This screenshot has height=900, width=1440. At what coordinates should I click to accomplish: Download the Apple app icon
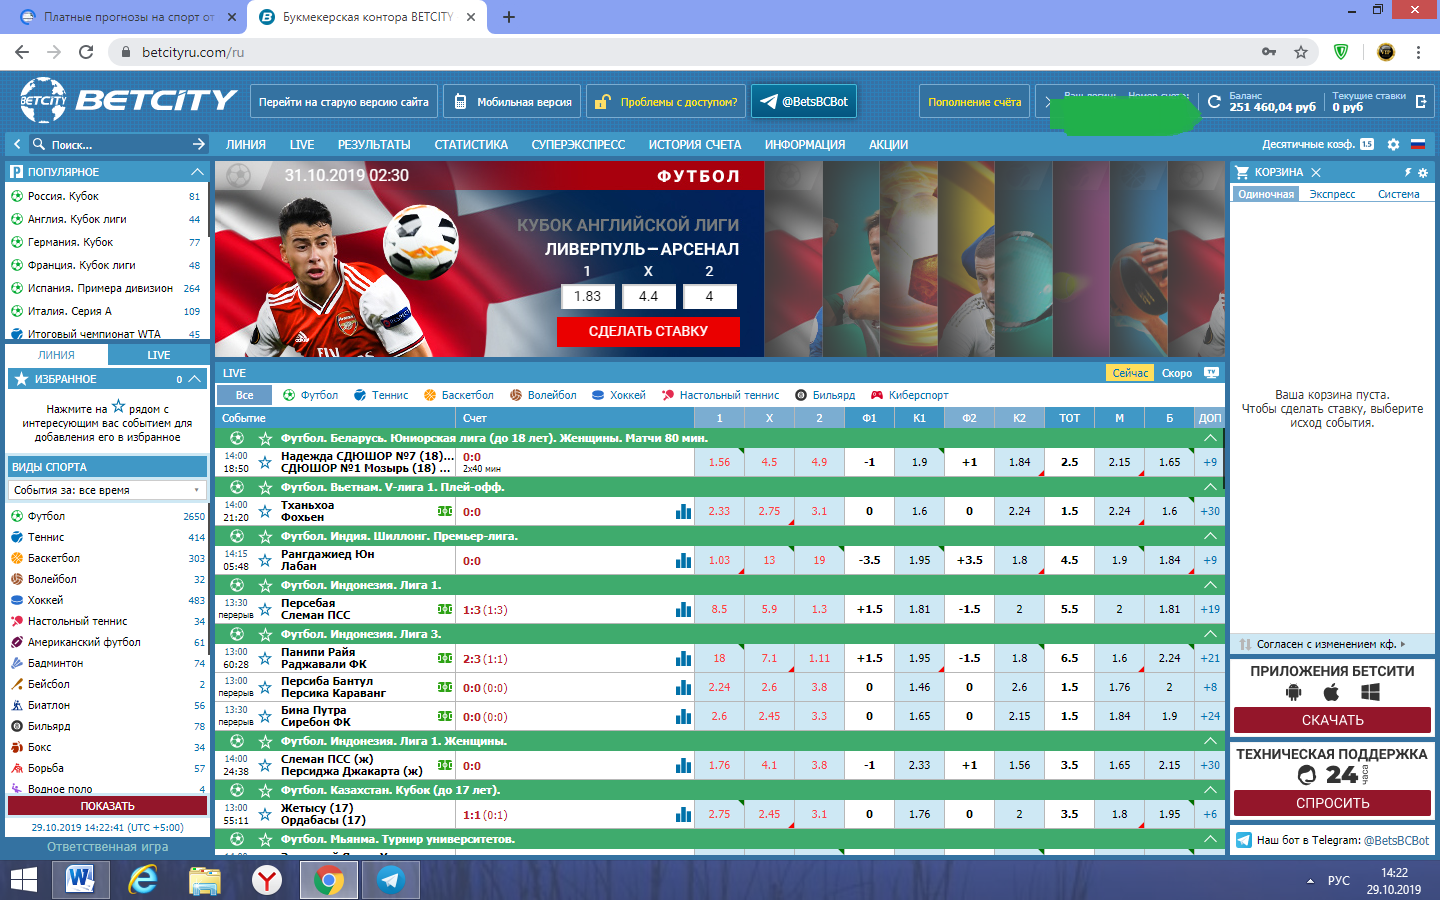[1331, 692]
